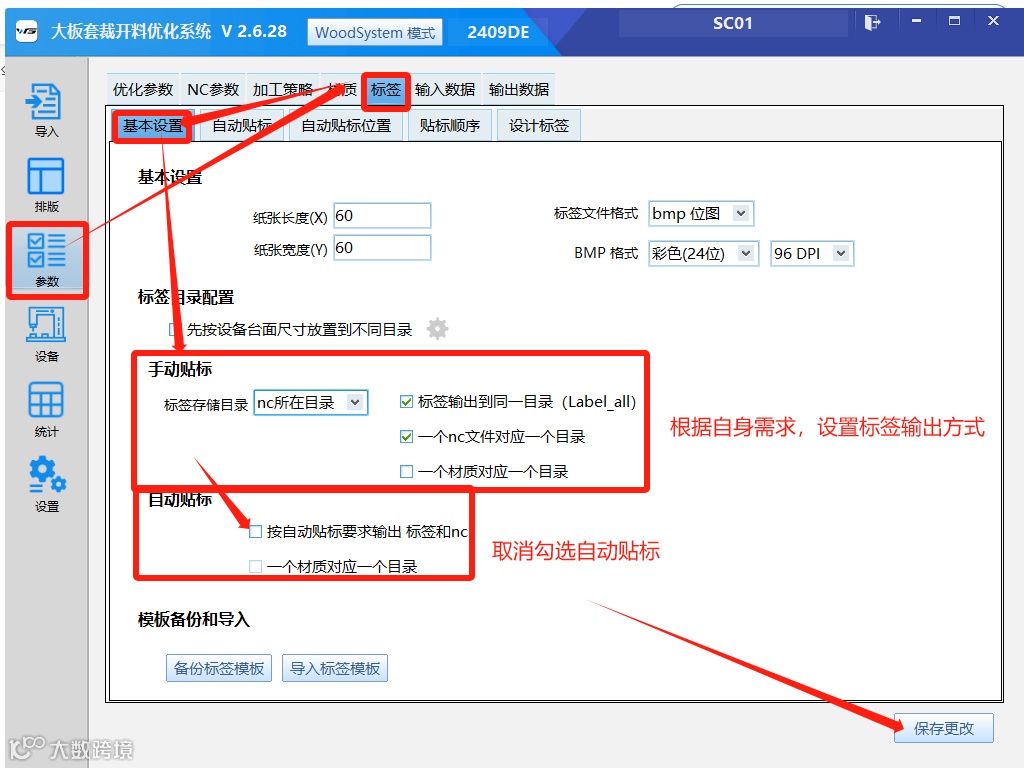
Task: Toggle 按自动贴标要求输出 标签和nc checkbox
Action: [x=255, y=532]
